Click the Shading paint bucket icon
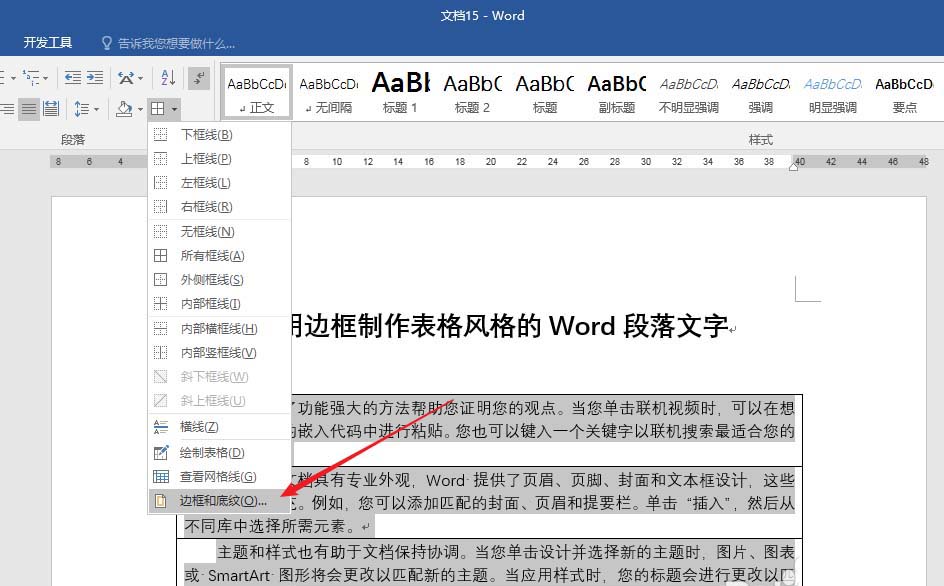The width and height of the screenshot is (944, 586). click(124, 108)
